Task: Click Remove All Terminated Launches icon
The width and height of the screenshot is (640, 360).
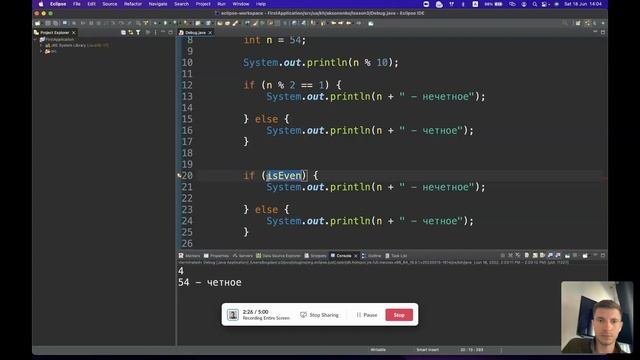Action: pos(518,256)
